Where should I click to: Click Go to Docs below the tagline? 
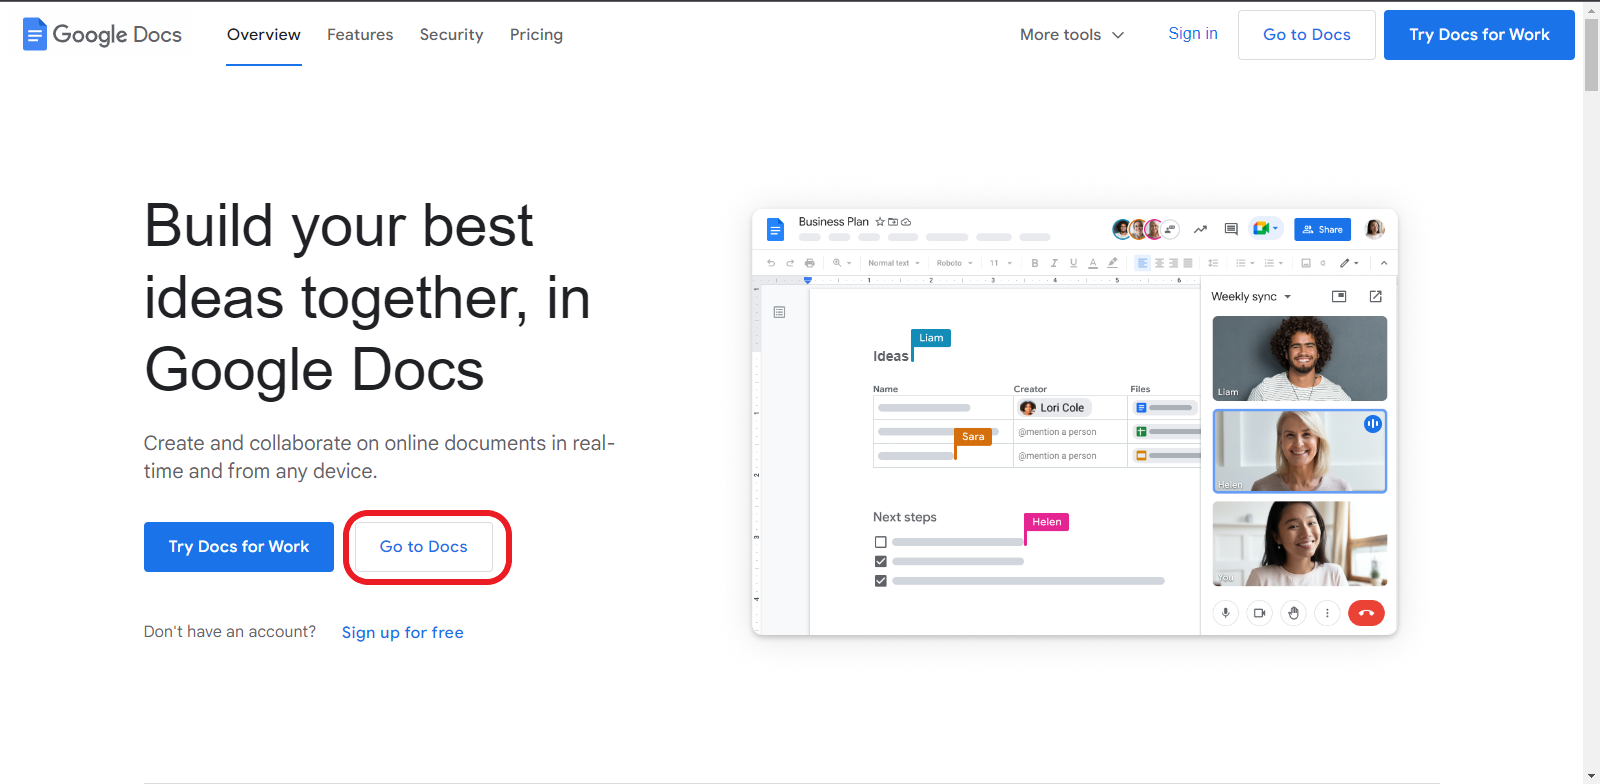point(424,547)
